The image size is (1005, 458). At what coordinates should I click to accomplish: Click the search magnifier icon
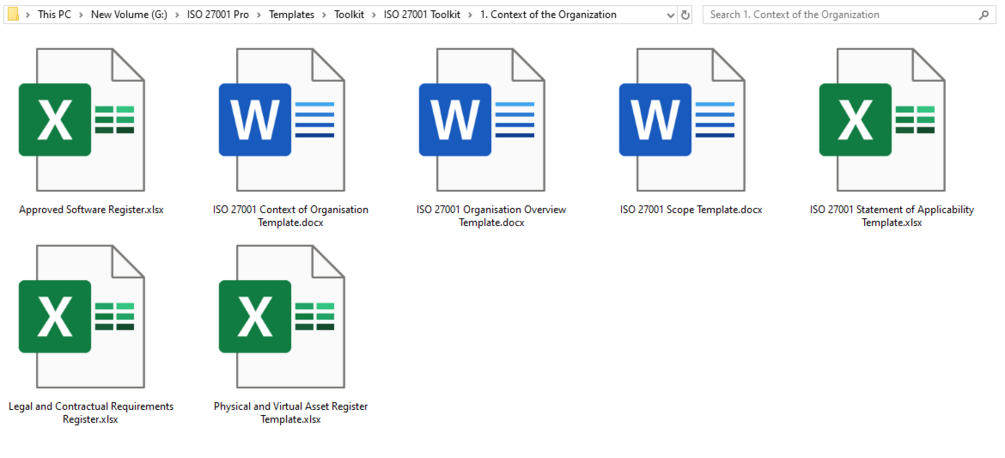click(984, 15)
